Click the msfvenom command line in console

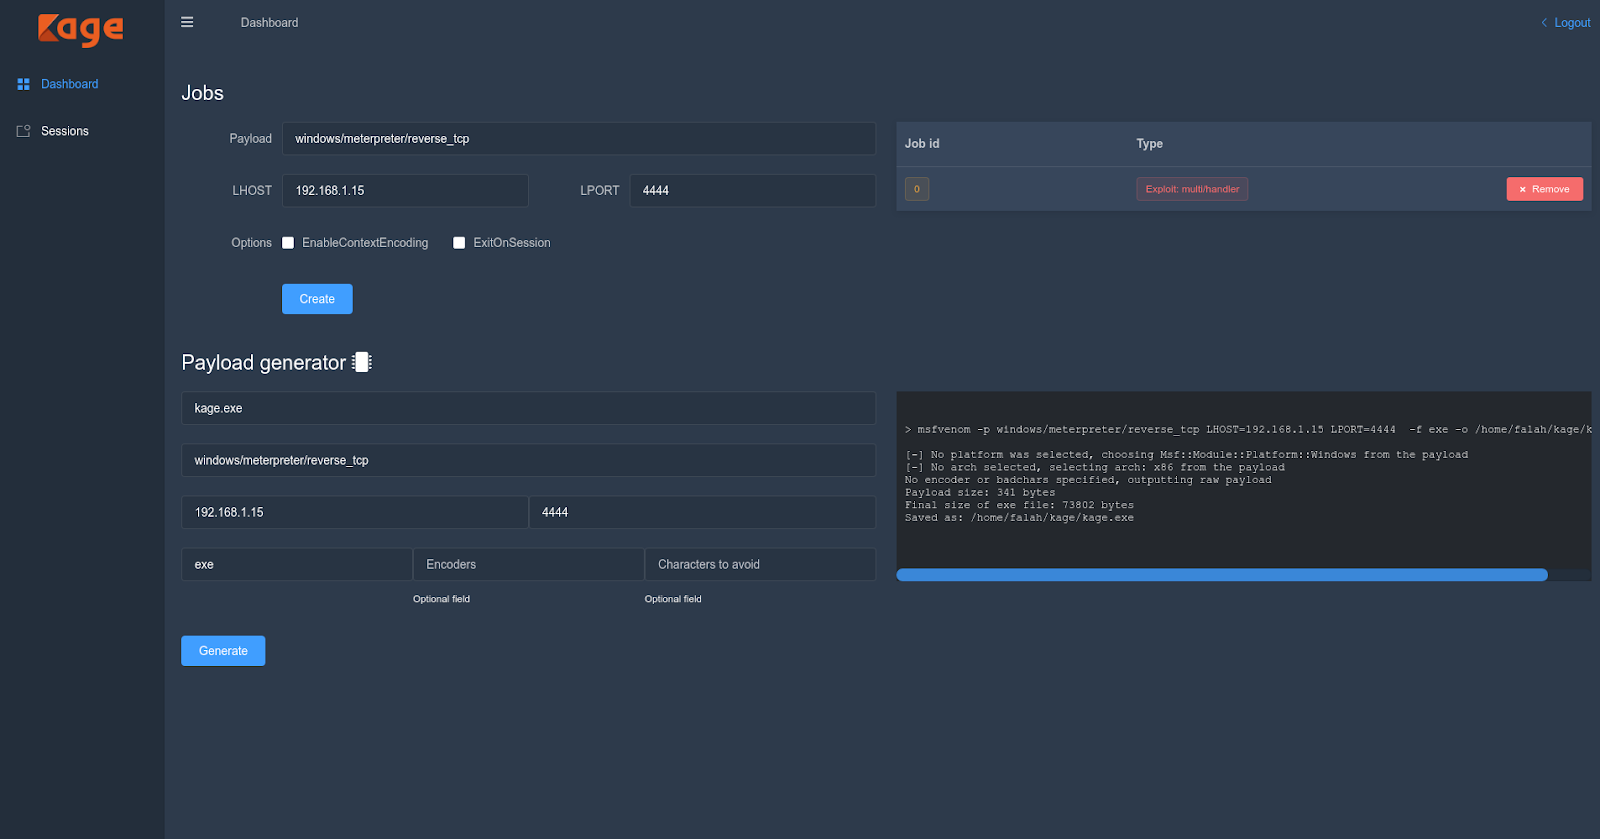click(x=1248, y=429)
